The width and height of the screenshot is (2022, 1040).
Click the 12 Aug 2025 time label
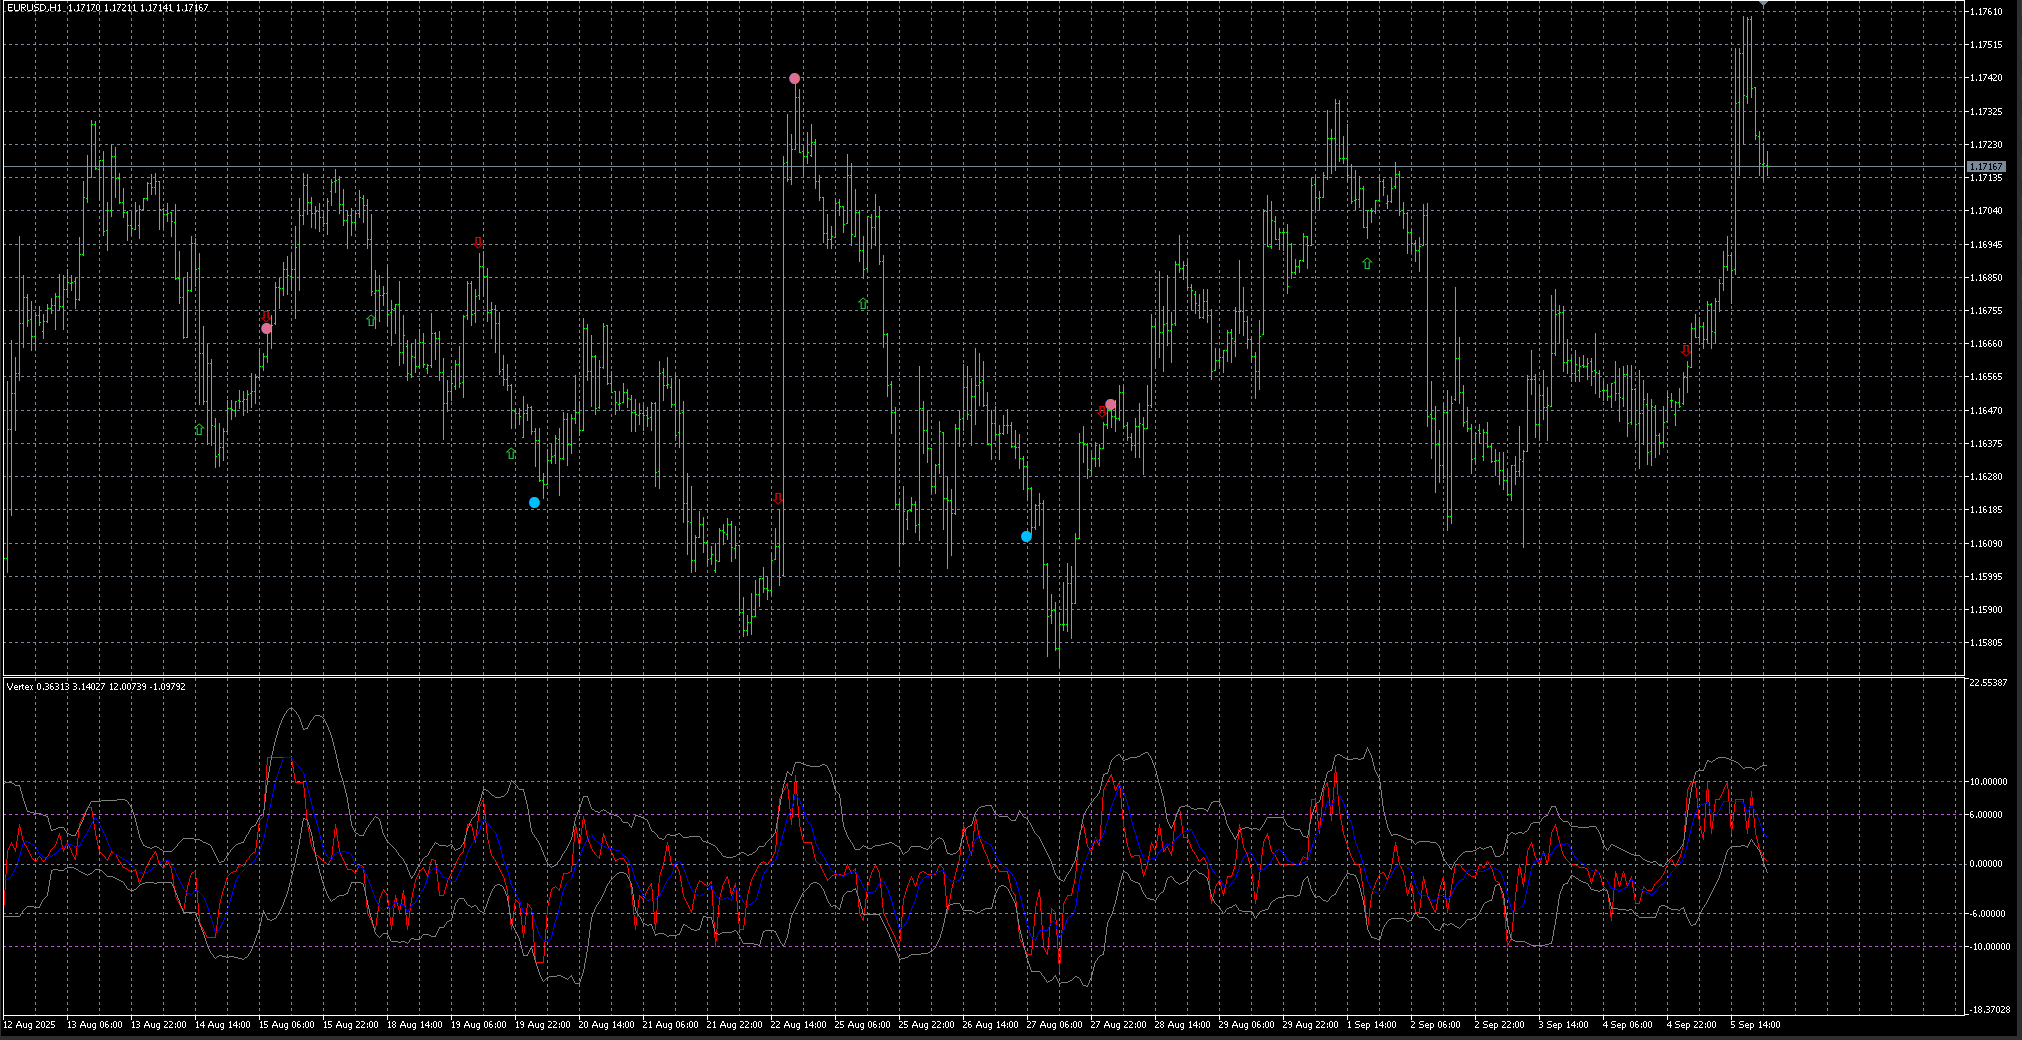31,1024
